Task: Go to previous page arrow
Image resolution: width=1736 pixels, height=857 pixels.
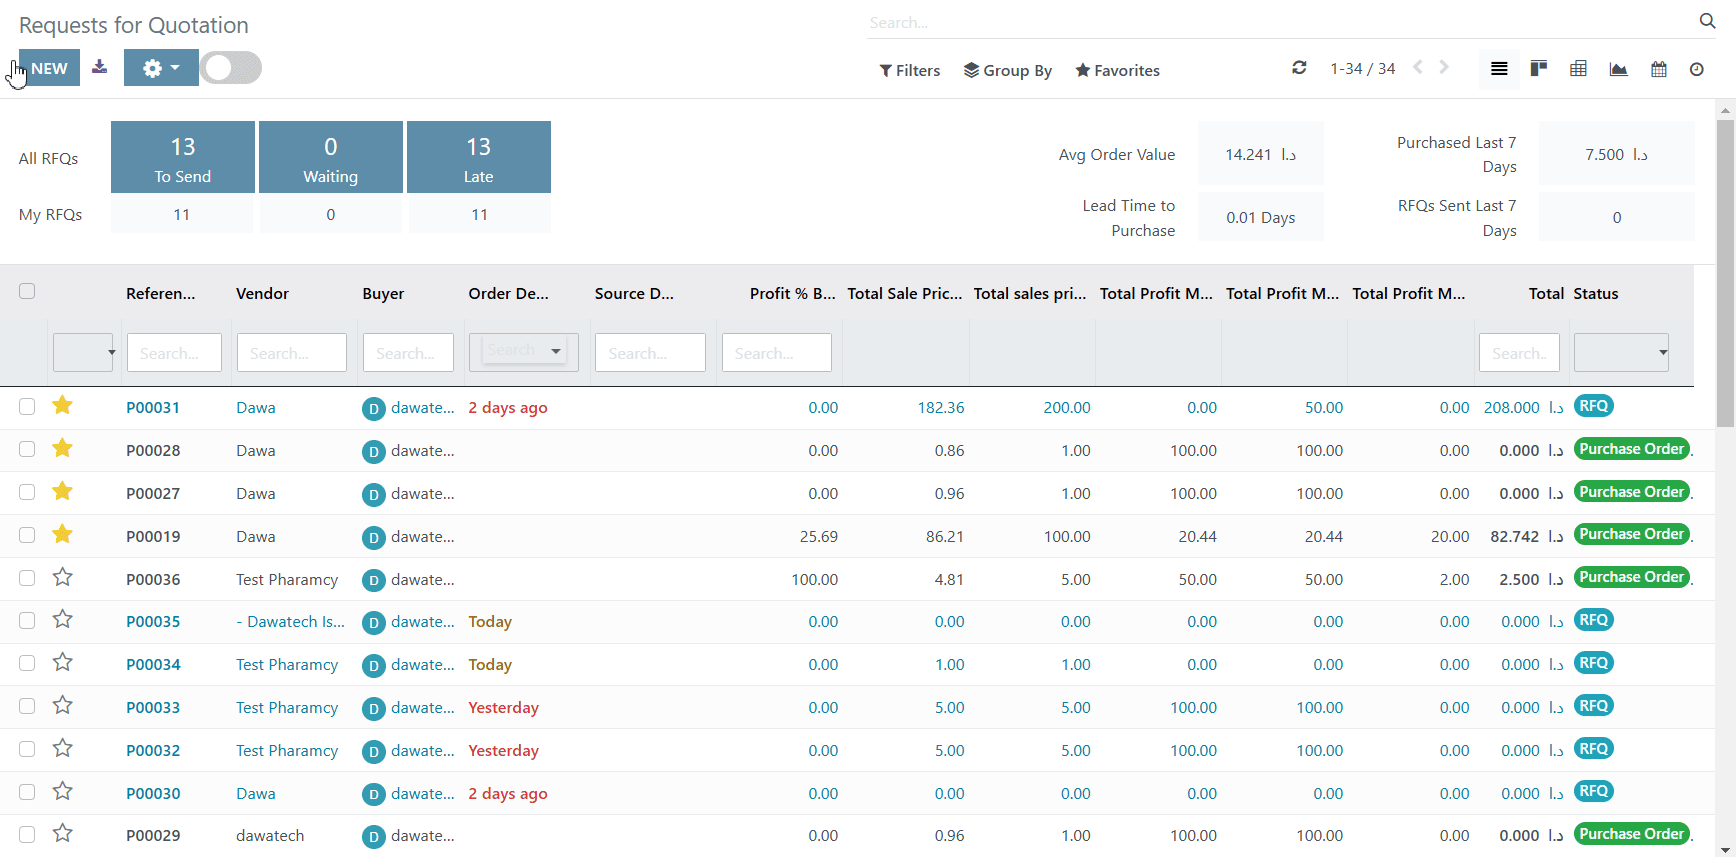Action: pos(1418,67)
